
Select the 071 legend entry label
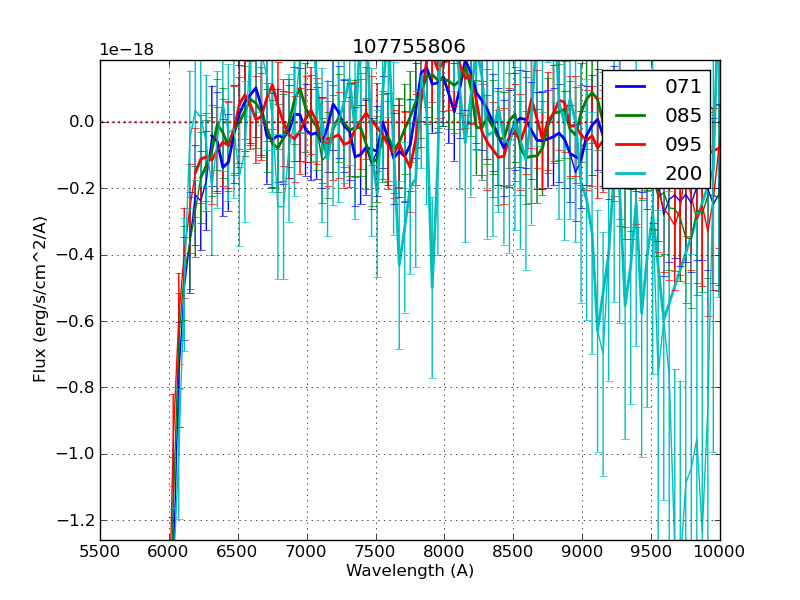(x=683, y=87)
